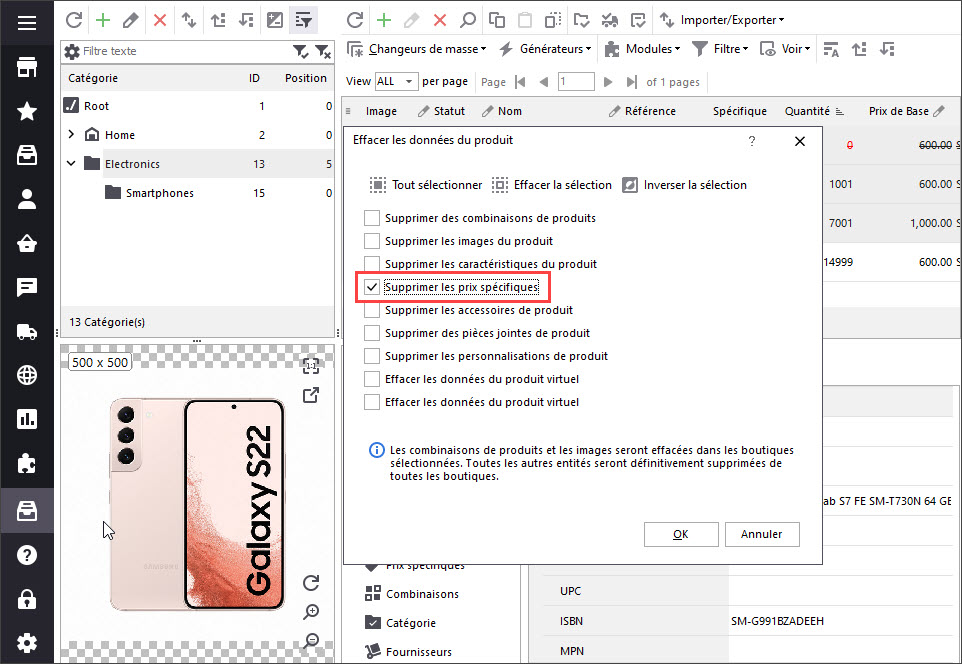Open the settings gear in the sidebar
962x664 pixels.
(26, 643)
